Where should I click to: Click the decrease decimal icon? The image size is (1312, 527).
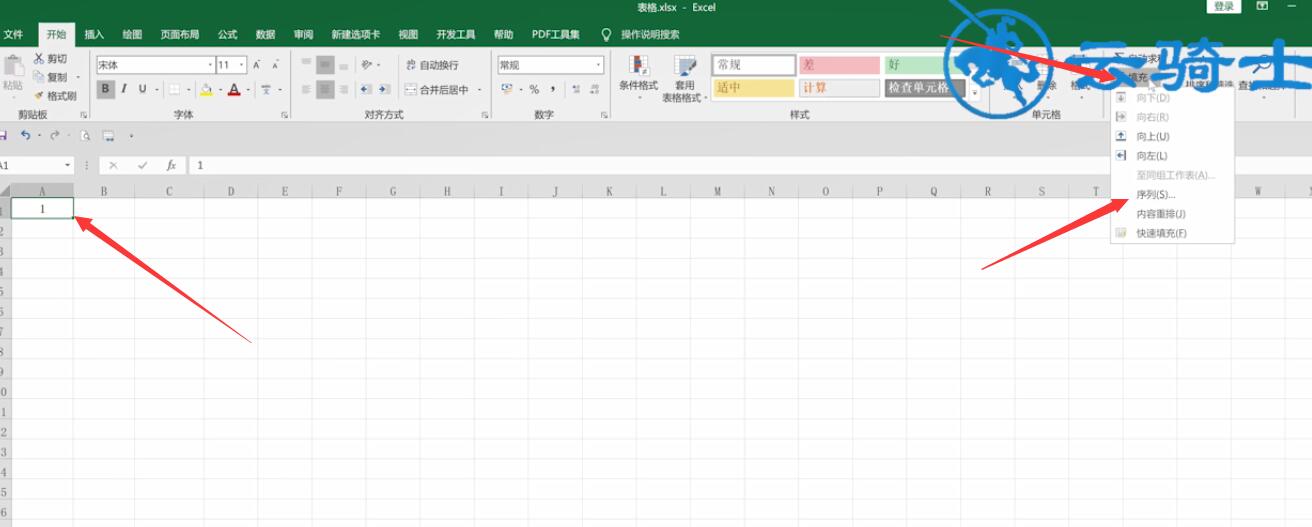coord(595,89)
